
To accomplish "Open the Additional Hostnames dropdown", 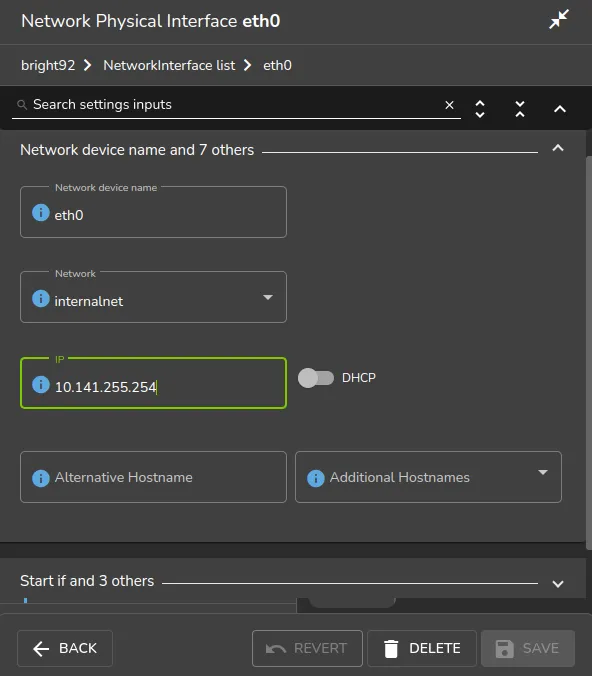I will coord(543,473).
